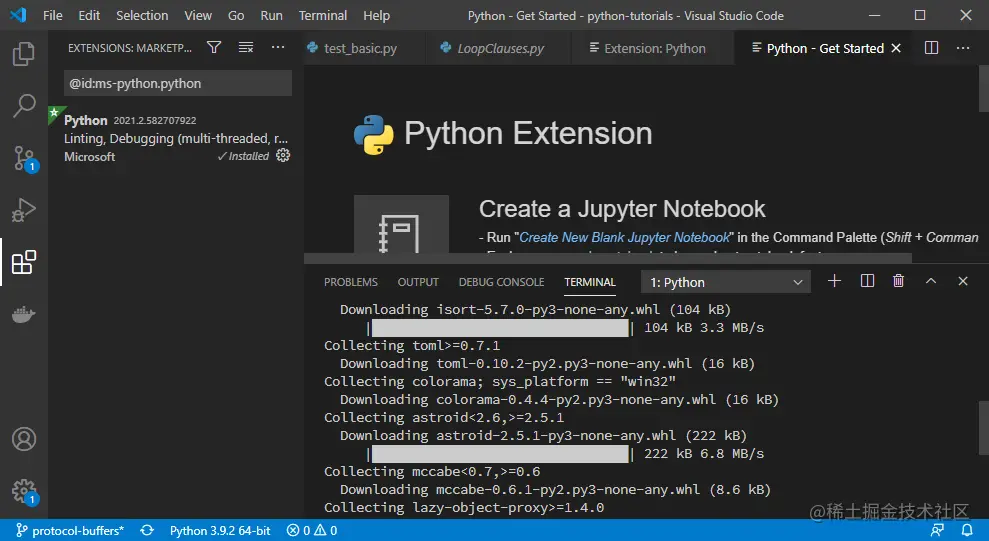Split the terminal pane

coord(867,281)
